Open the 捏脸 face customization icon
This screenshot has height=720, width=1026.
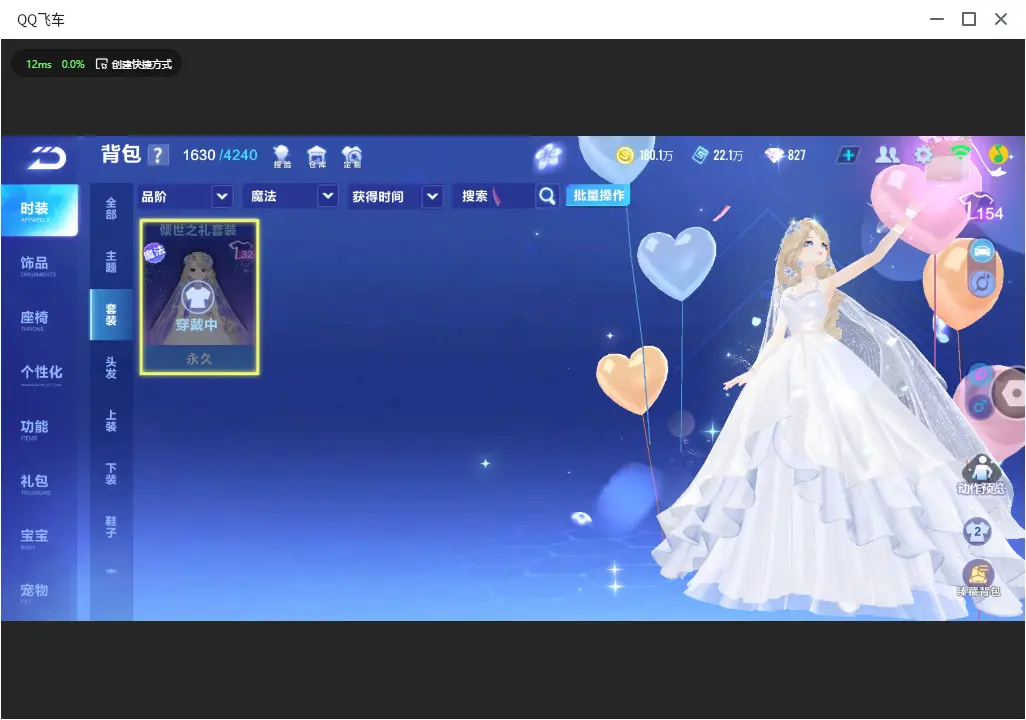tap(282, 156)
